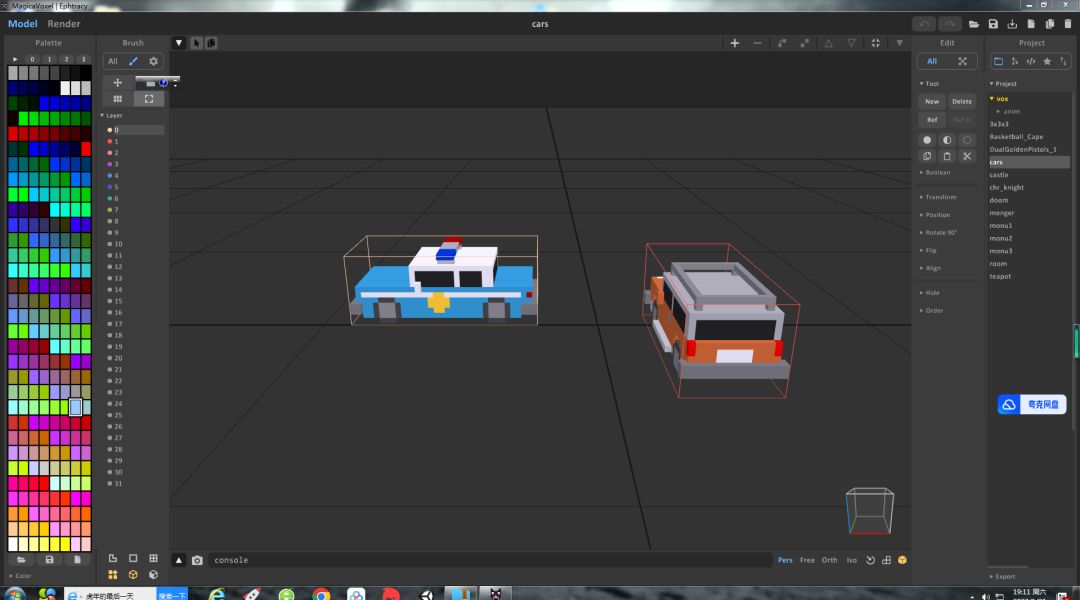The width and height of the screenshot is (1080, 600).
Task: Pick the bright red palette swatch
Action: 86,149
